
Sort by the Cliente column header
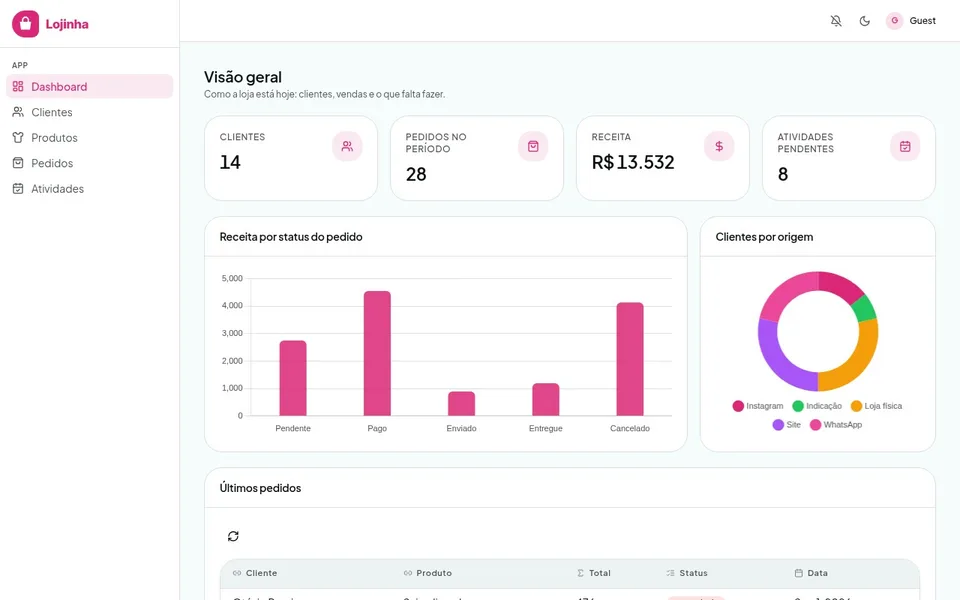[x=261, y=573]
